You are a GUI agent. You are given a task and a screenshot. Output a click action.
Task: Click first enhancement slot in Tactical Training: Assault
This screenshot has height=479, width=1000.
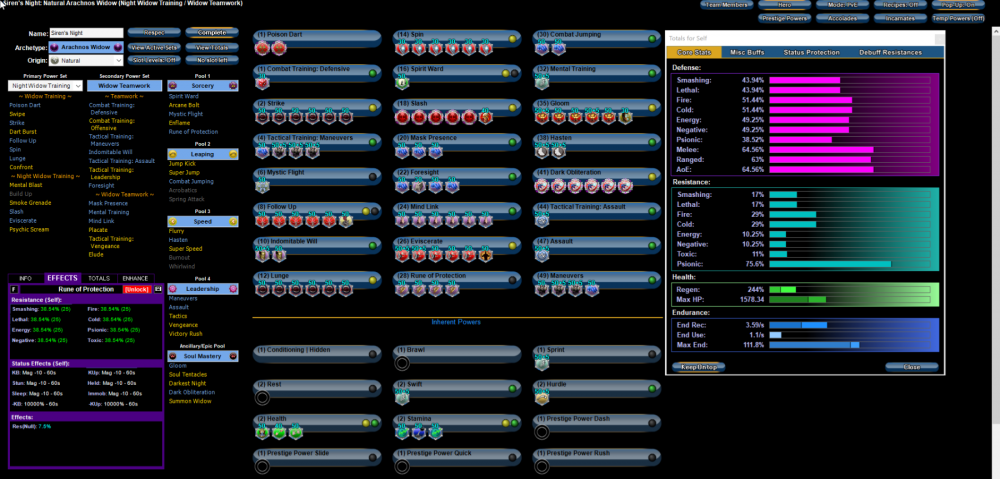(543, 220)
